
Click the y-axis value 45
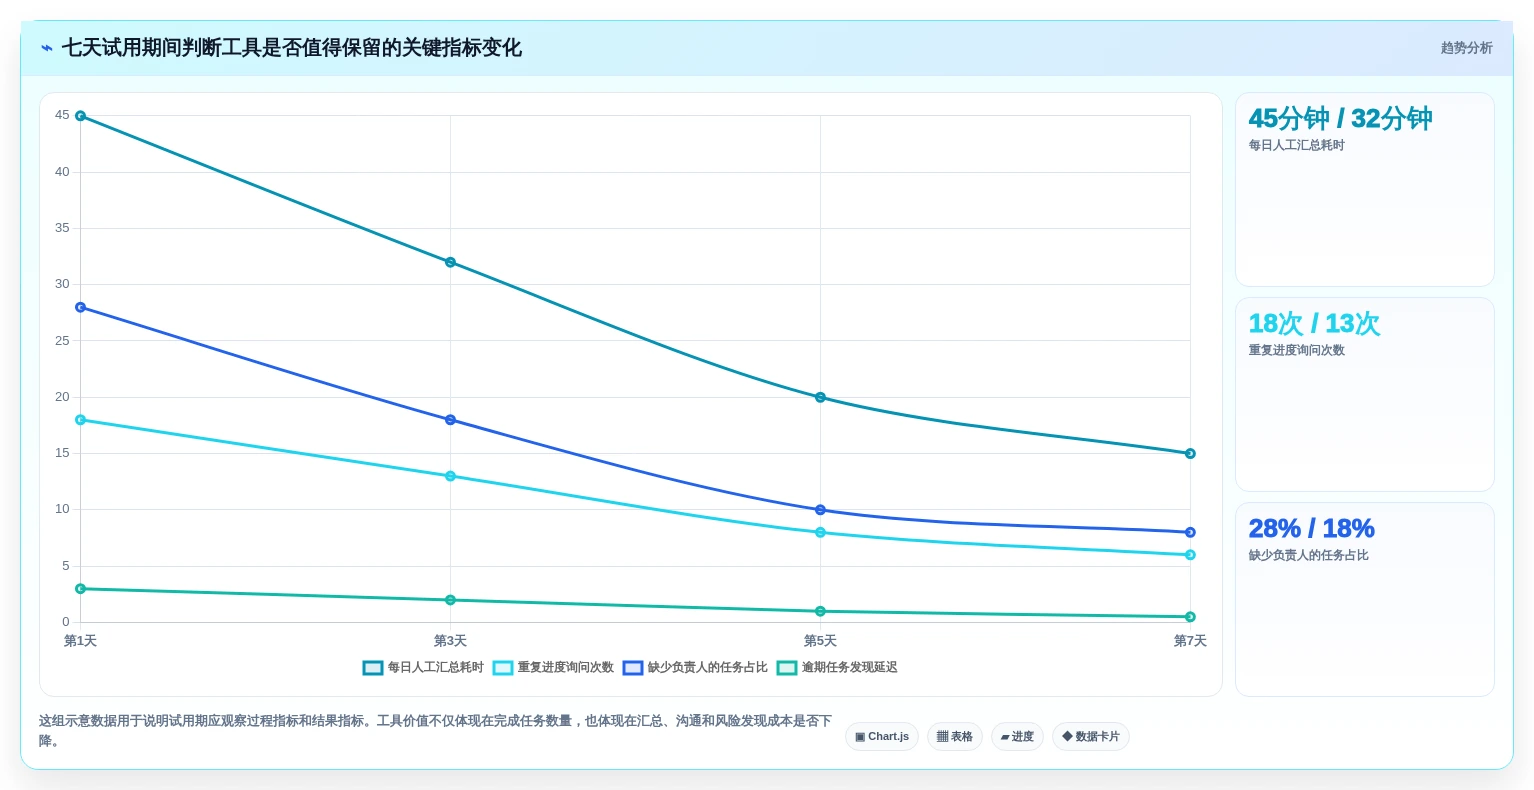coord(62,116)
